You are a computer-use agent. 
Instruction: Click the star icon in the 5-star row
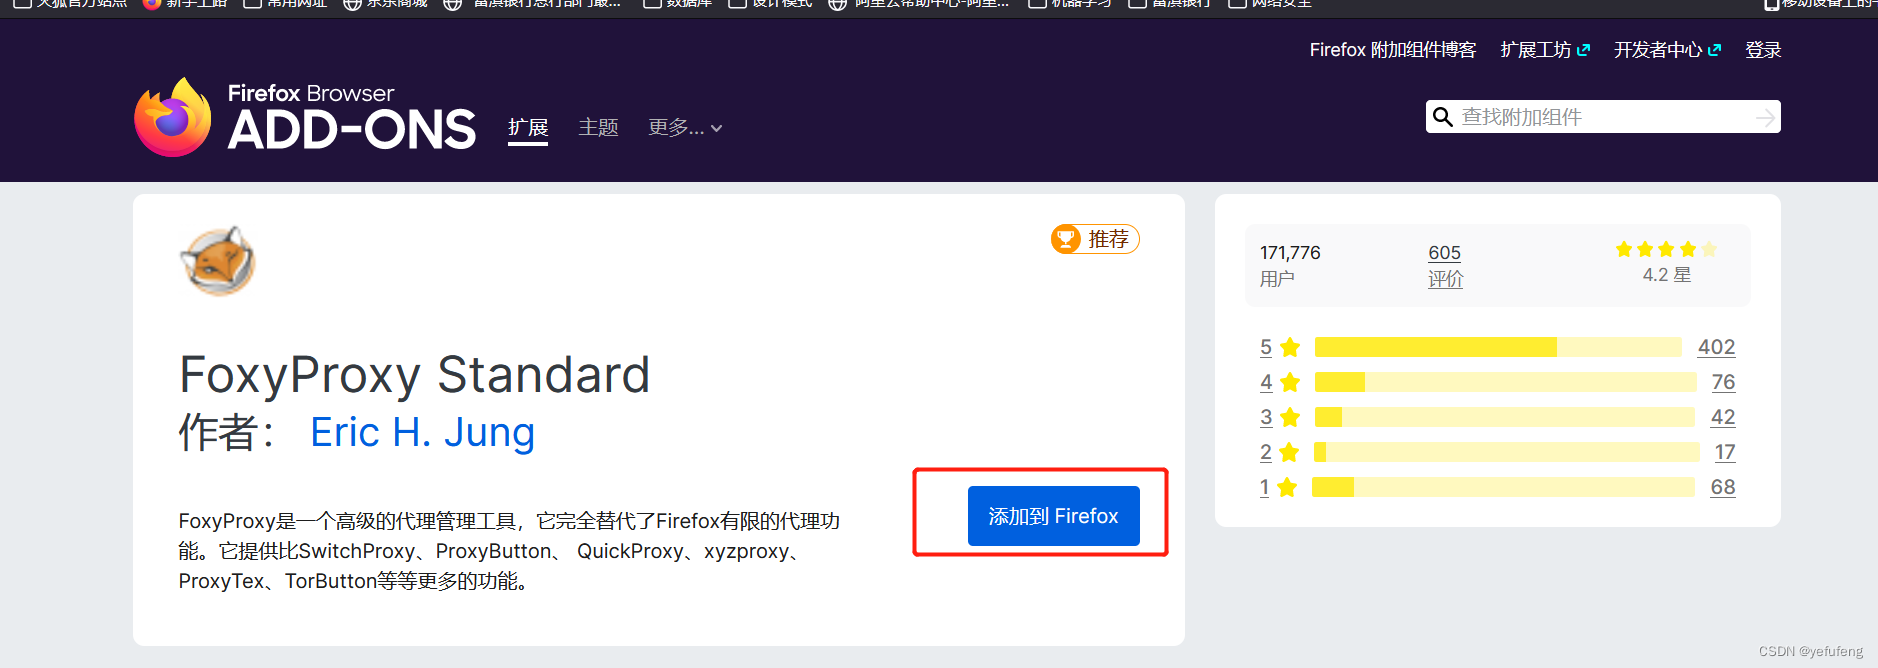pyautogui.click(x=1290, y=347)
